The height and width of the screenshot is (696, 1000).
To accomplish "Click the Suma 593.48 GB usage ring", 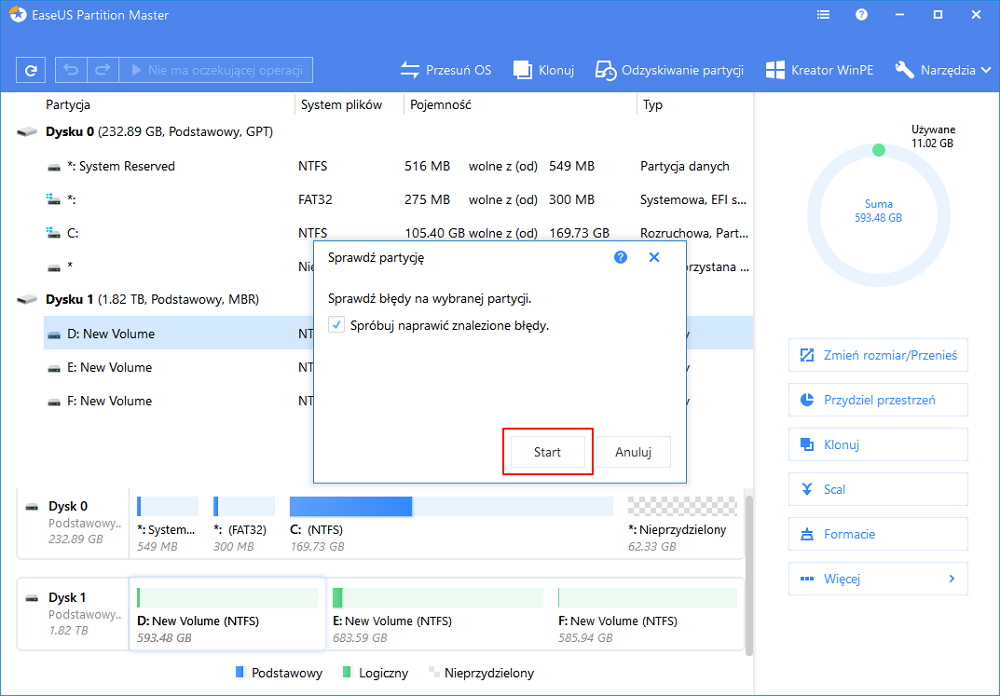I will click(x=878, y=216).
